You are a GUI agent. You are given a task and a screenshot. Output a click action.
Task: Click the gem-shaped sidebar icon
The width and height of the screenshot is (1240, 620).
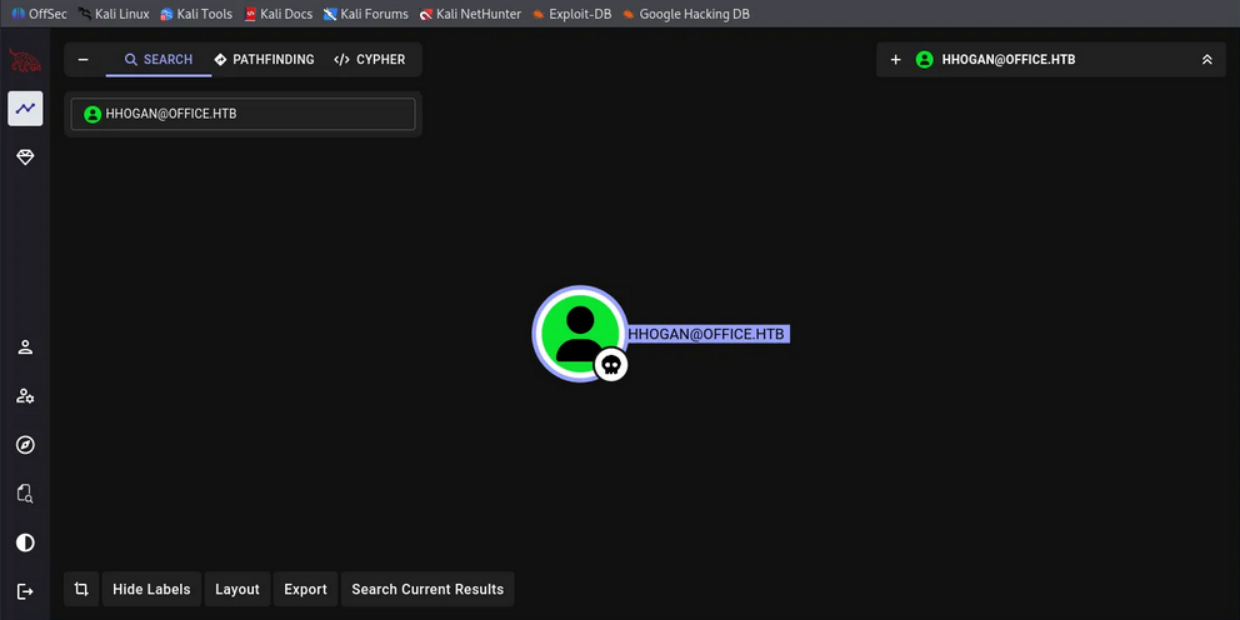25,156
